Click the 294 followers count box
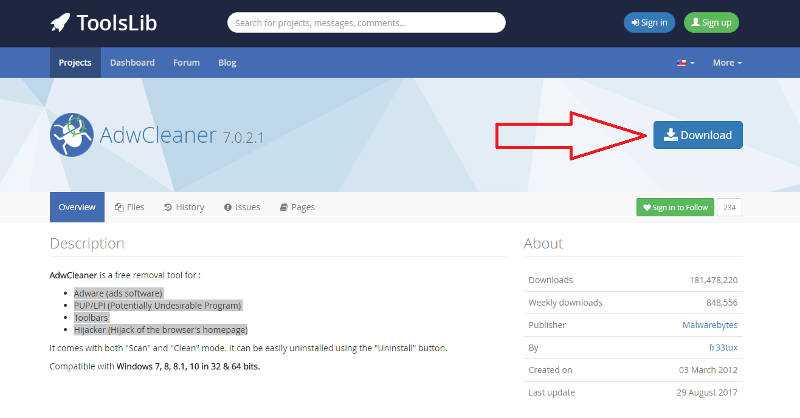The width and height of the screenshot is (800, 418). pos(730,207)
